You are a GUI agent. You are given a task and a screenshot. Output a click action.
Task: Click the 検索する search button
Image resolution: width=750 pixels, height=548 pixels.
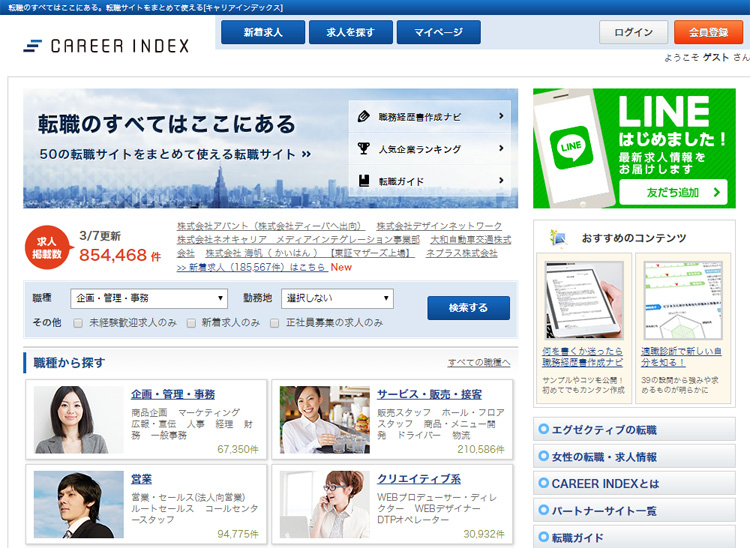[x=468, y=308]
